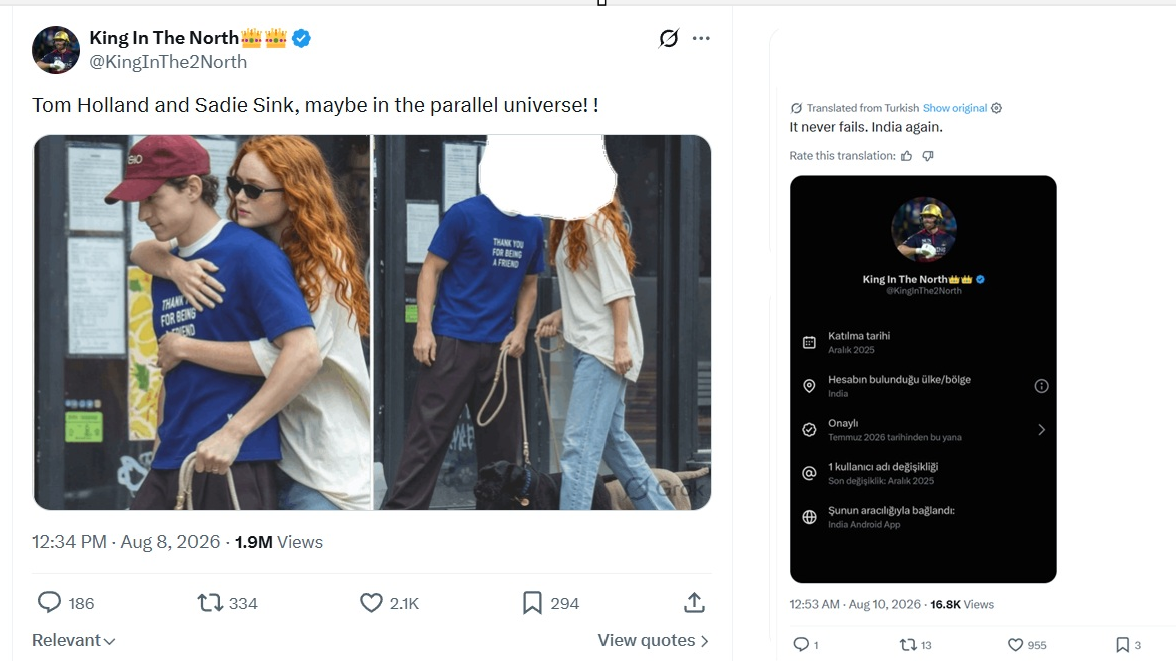Expand the Onaylı verified row chevron
This screenshot has width=1176, height=661.
pyautogui.click(x=1041, y=429)
